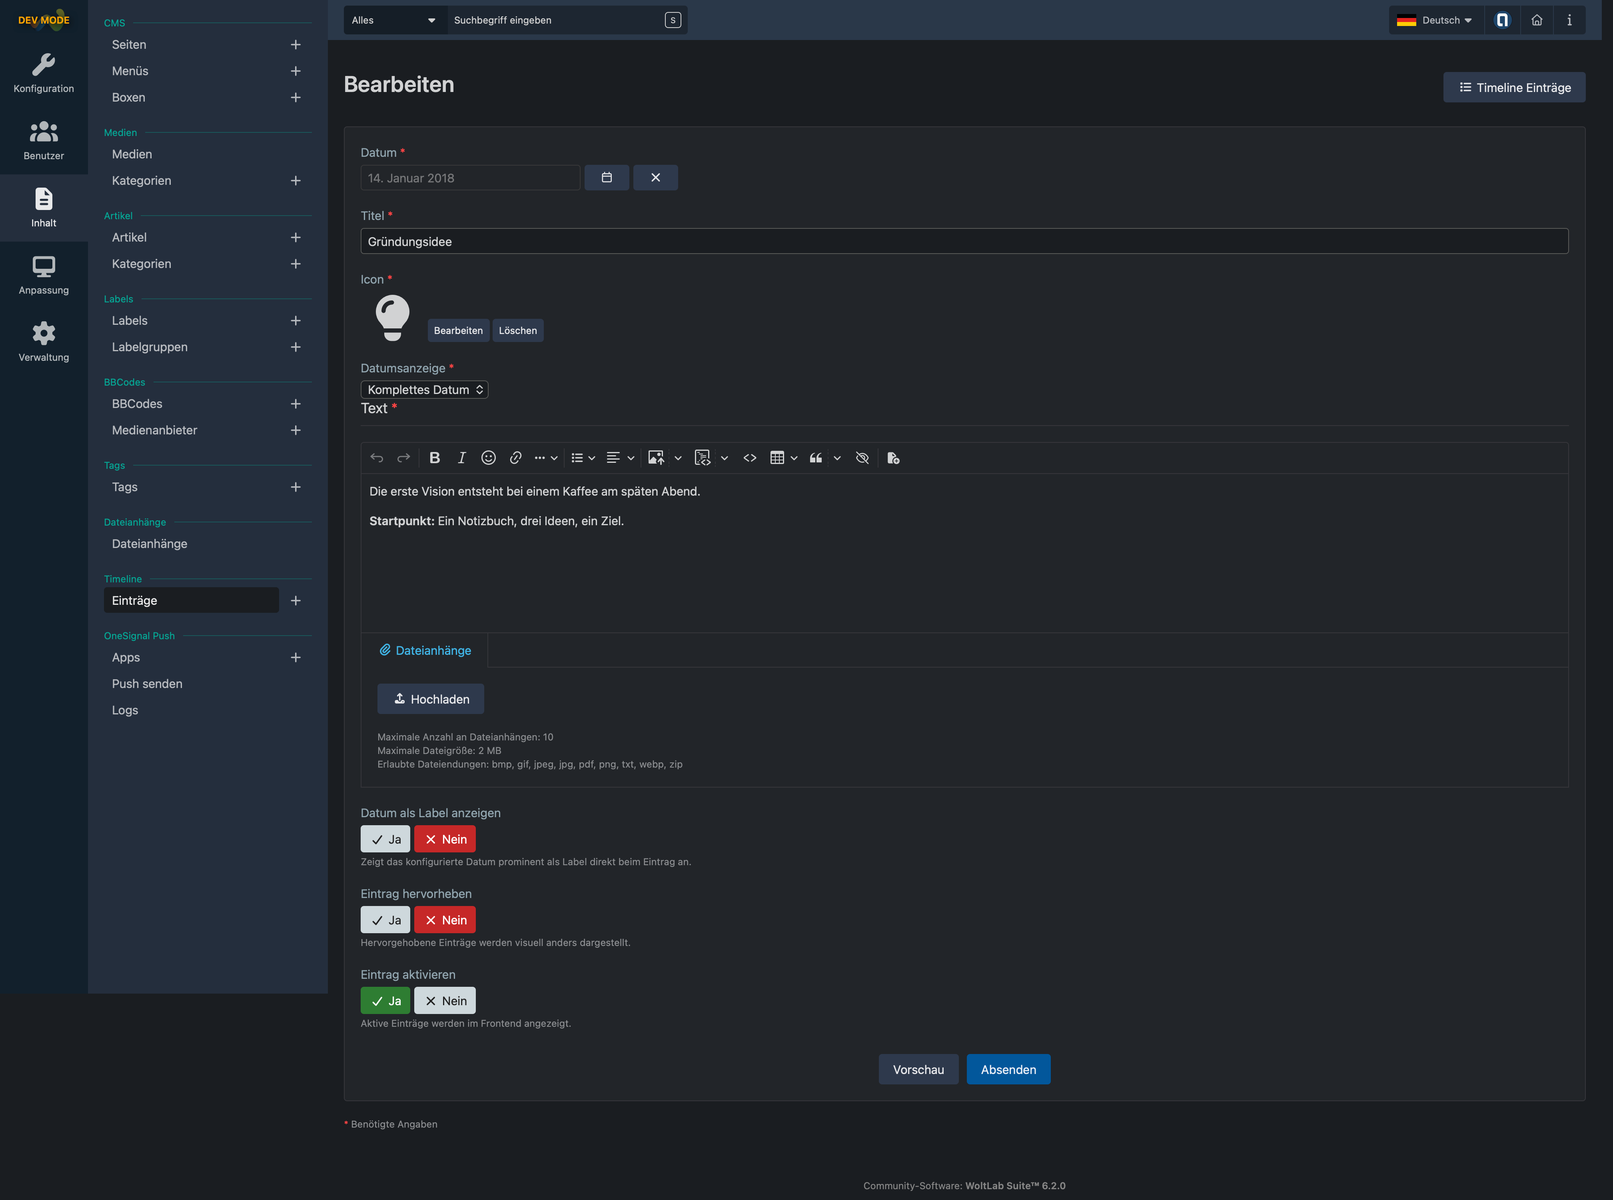Viewport: 1613px width, 1200px height.
Task: Insert inline code with angle brackets icon
Action: [750, 458]
